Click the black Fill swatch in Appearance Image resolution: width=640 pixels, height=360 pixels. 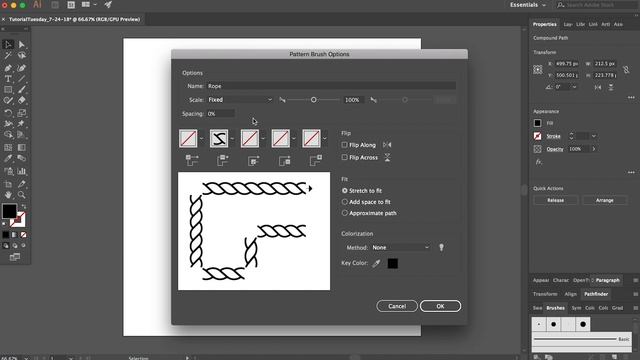tap(538, 123)
